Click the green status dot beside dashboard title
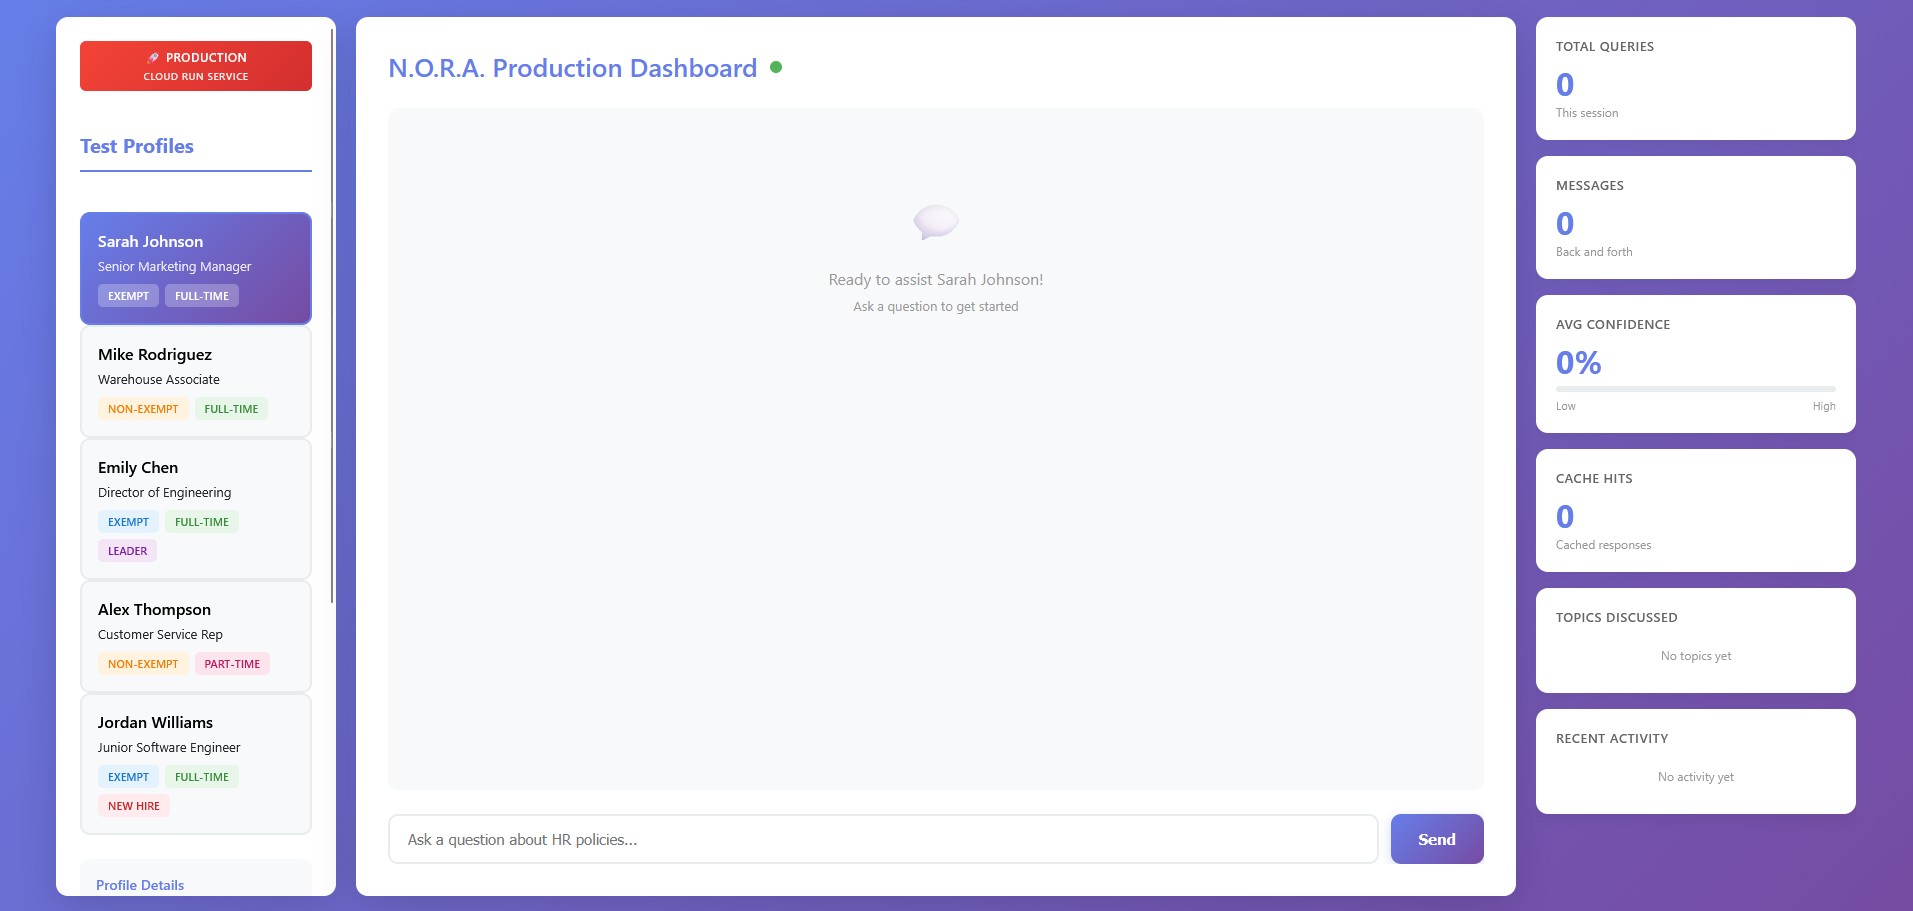Screen dimensions: 1913x911 click(775, 67)
